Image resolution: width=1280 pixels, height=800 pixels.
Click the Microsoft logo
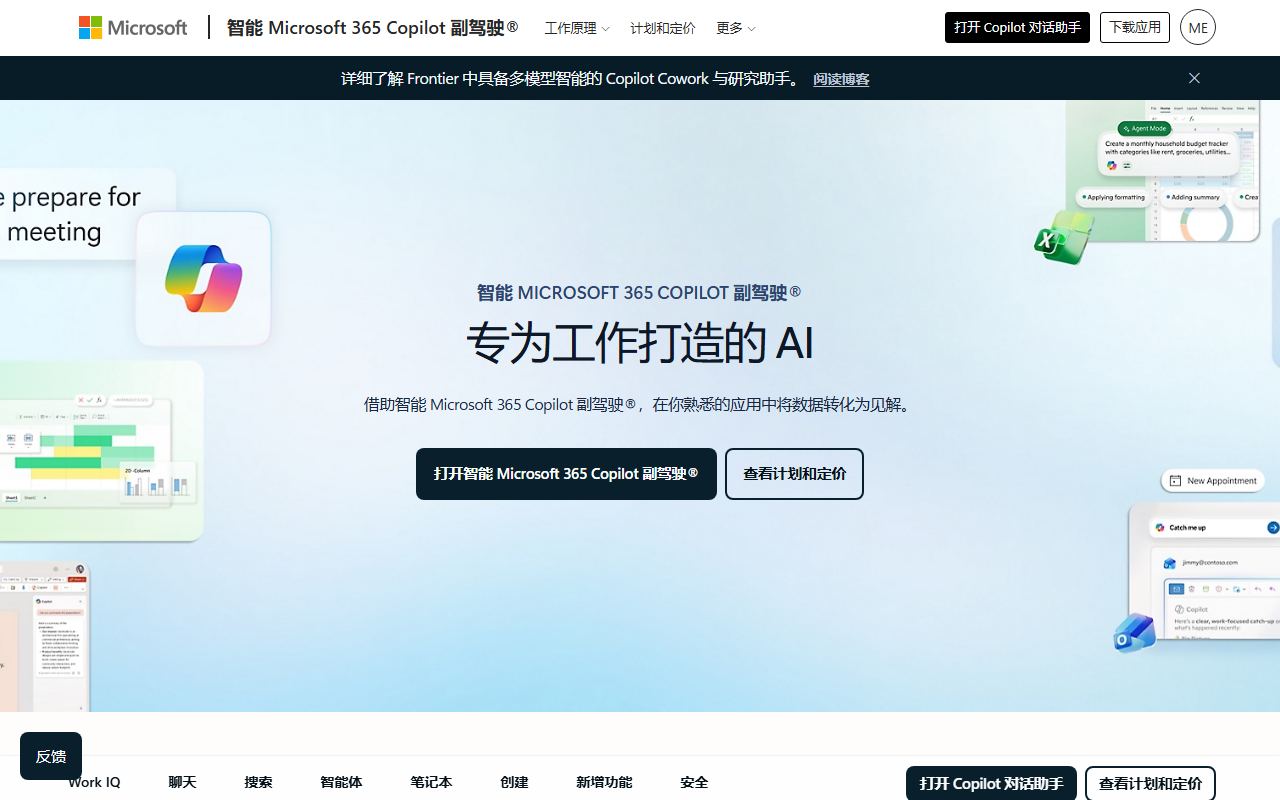click(x=133, y=28)
